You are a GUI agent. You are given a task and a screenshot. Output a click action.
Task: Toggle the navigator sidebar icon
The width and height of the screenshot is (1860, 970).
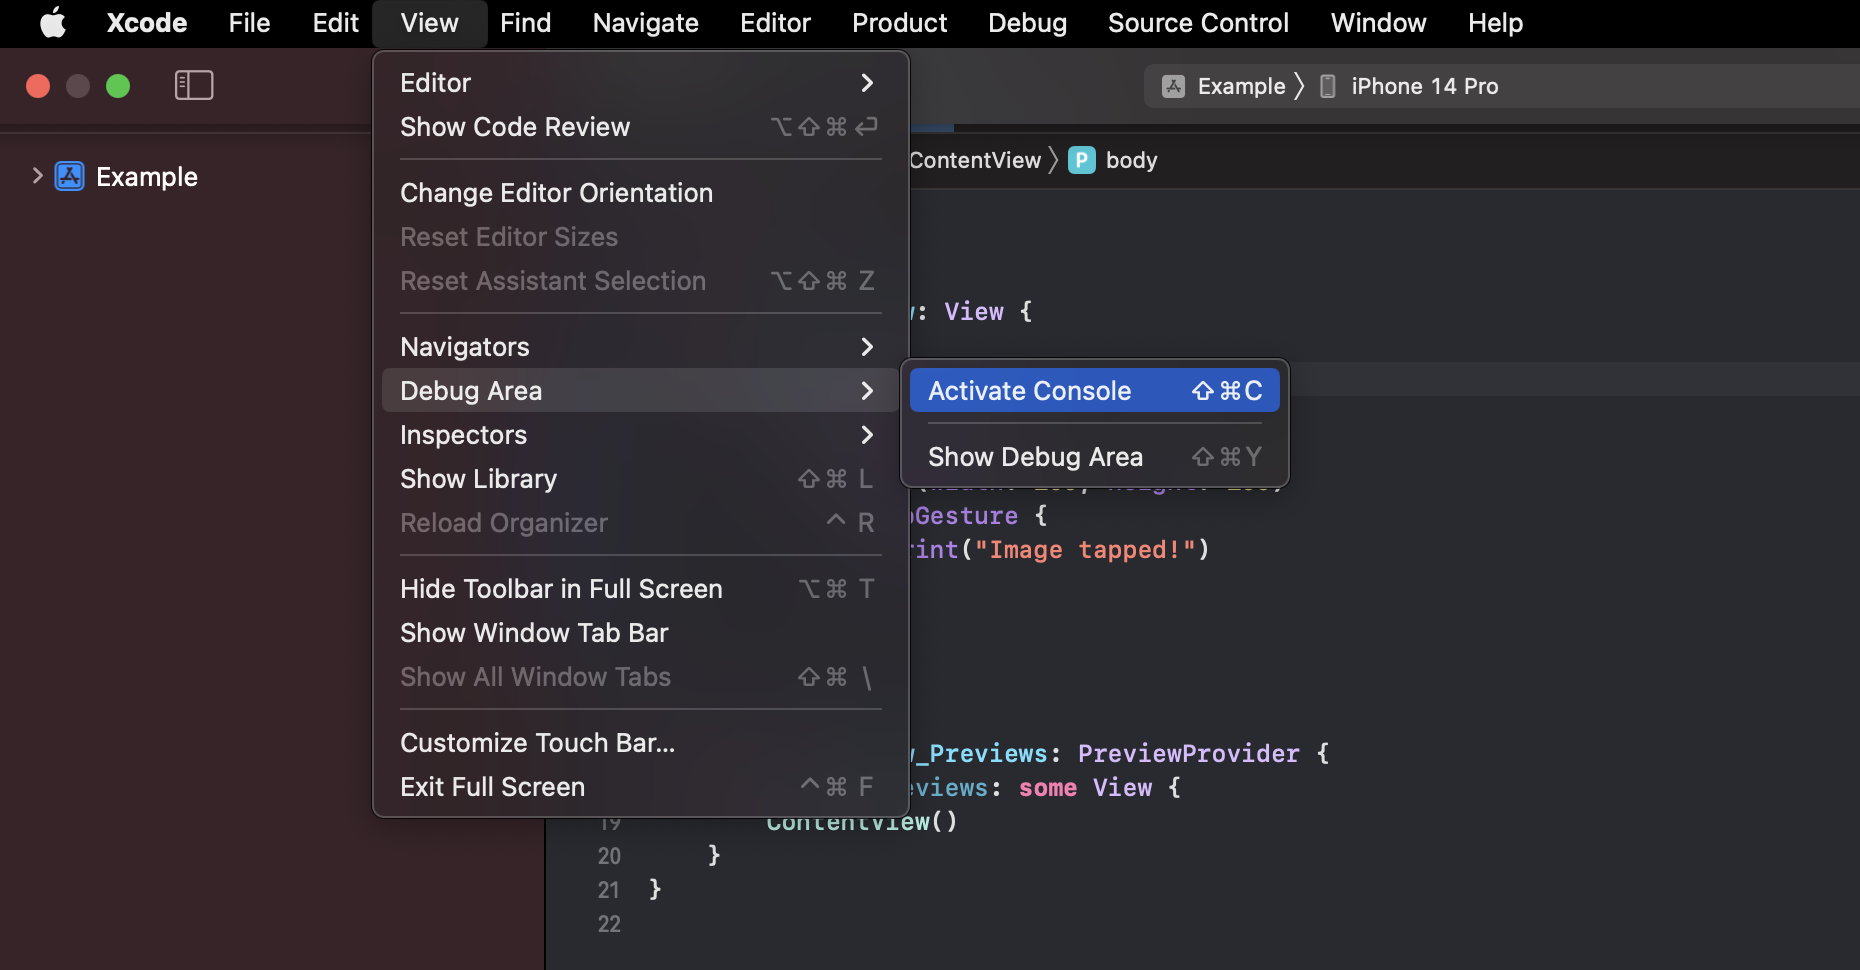[x=194, y=86]
